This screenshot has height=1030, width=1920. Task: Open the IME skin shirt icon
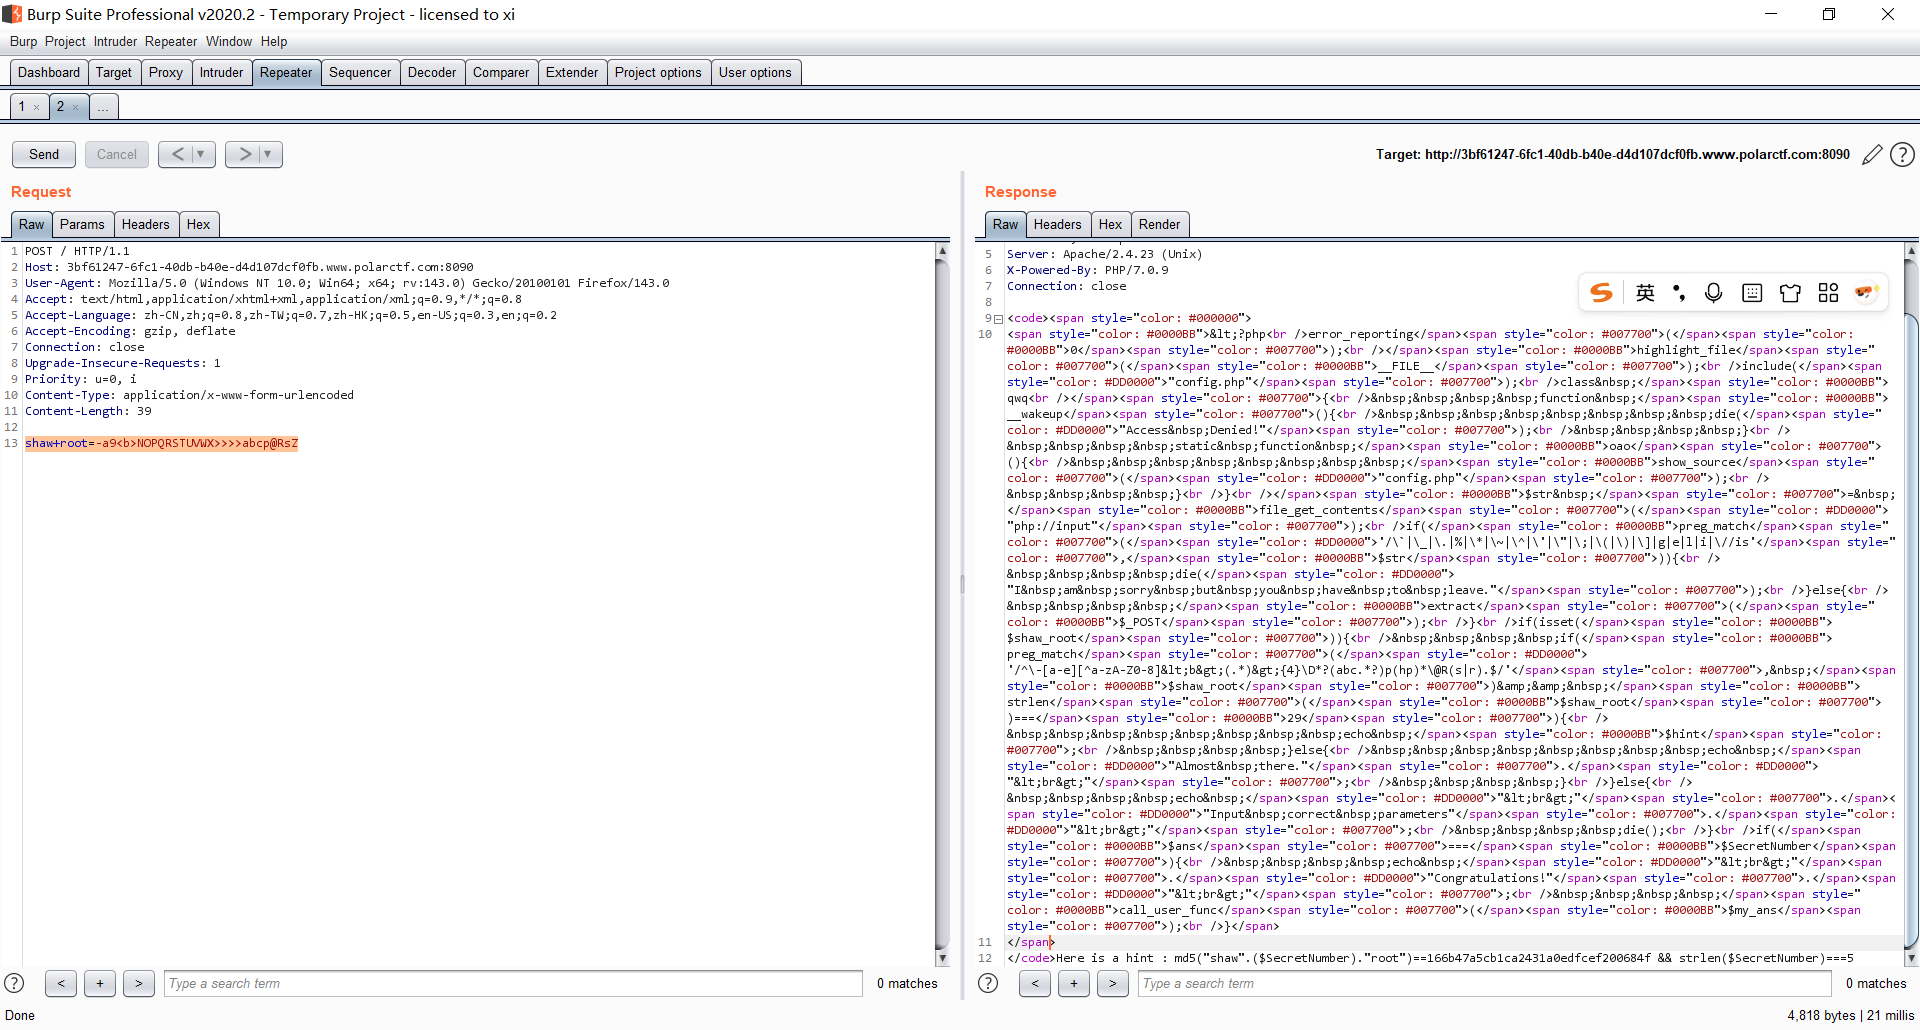[x=1790, y=292]
